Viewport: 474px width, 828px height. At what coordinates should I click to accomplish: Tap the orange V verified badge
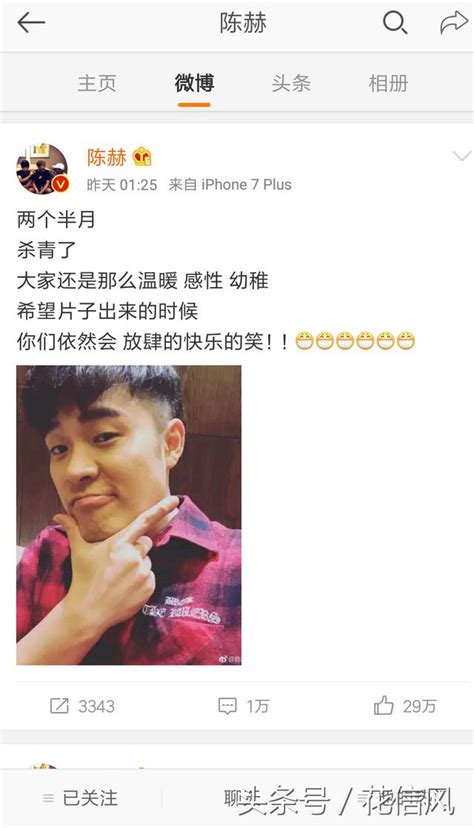61,184
